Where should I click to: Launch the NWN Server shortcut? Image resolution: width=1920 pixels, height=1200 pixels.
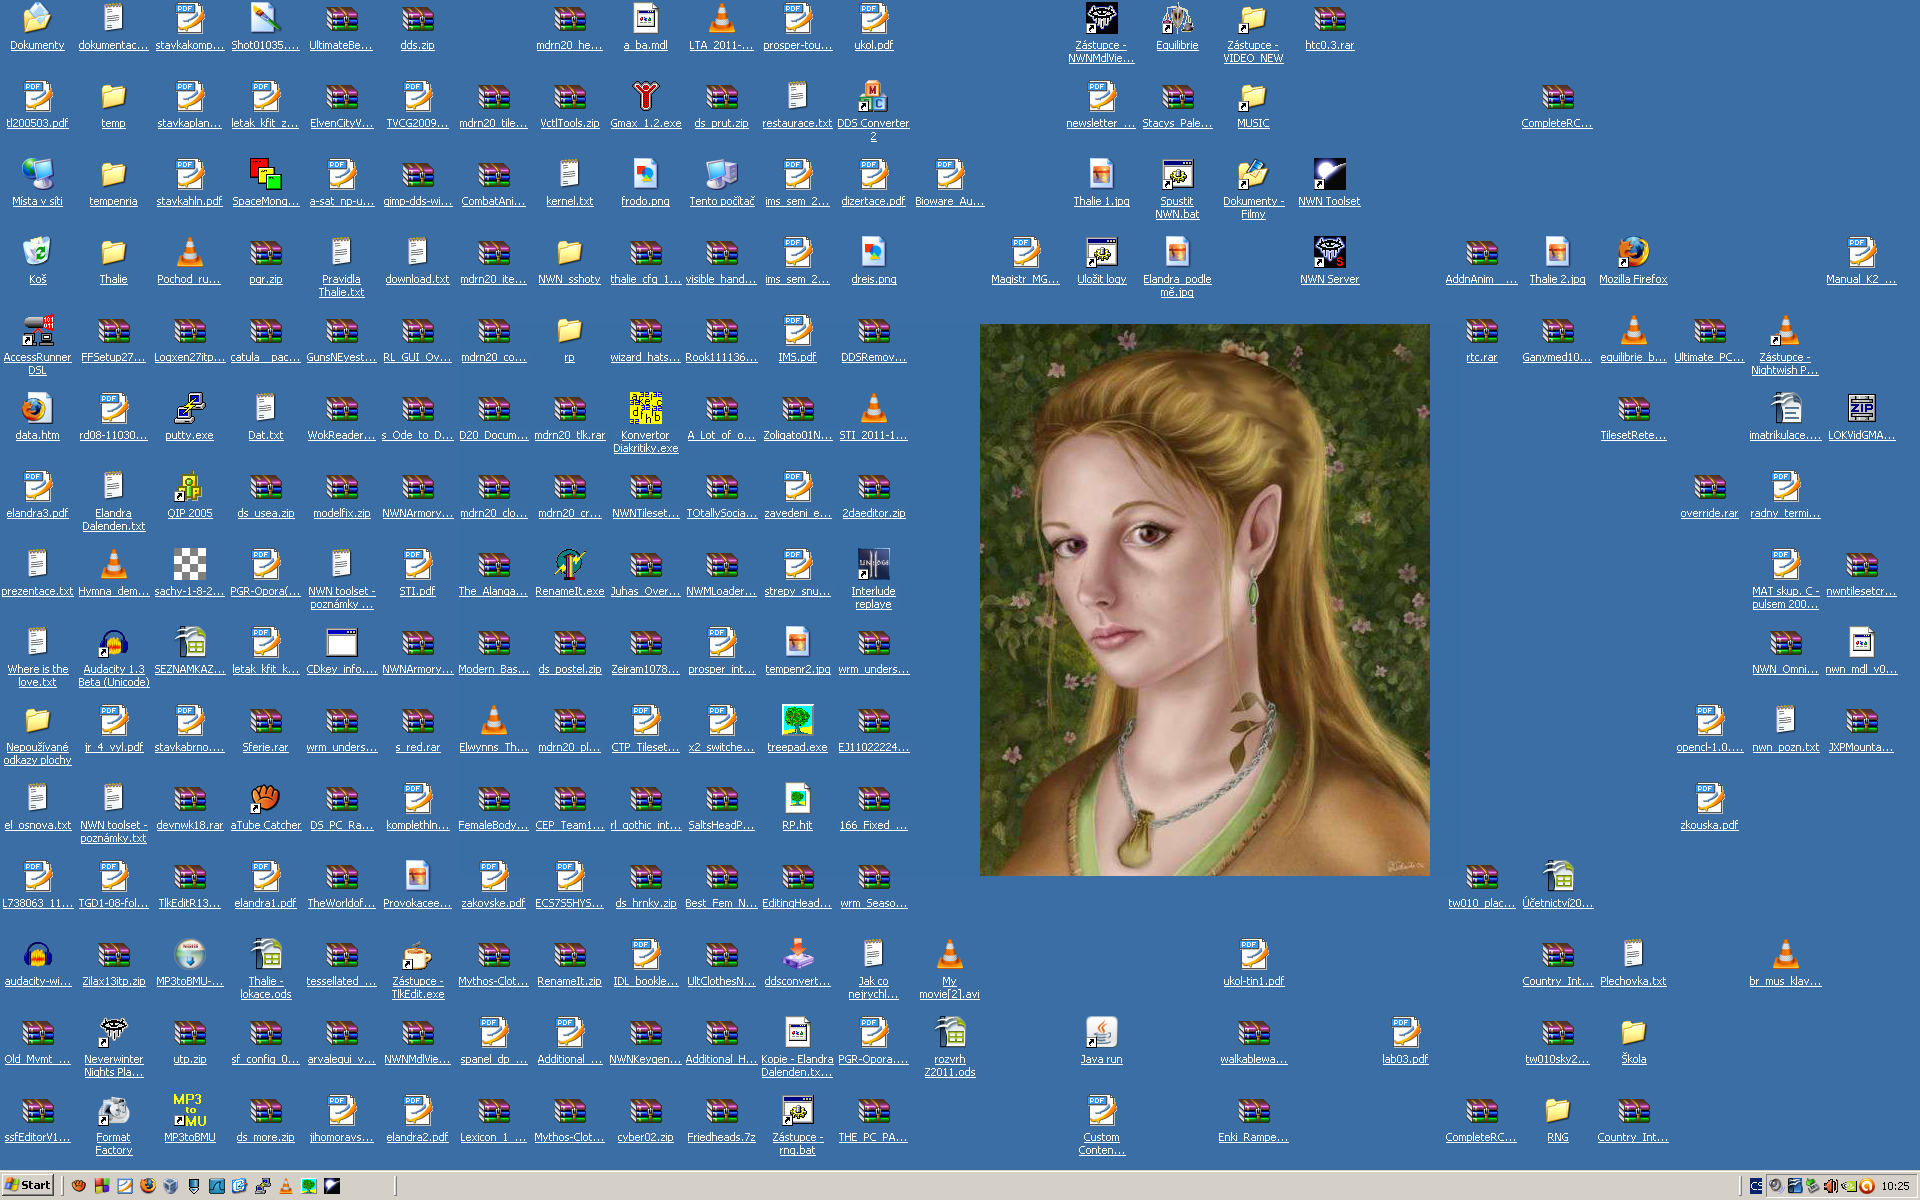(x=1329, y=254)
